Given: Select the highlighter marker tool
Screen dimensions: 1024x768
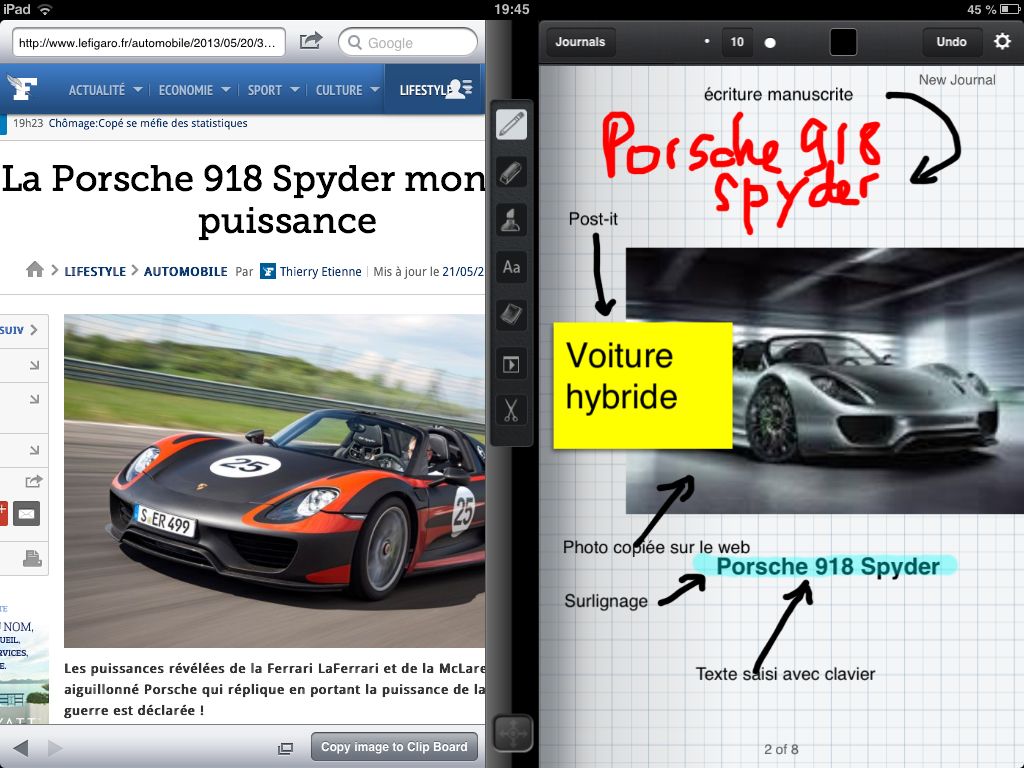Looking at the screenshot, I should tap(511, 172).
